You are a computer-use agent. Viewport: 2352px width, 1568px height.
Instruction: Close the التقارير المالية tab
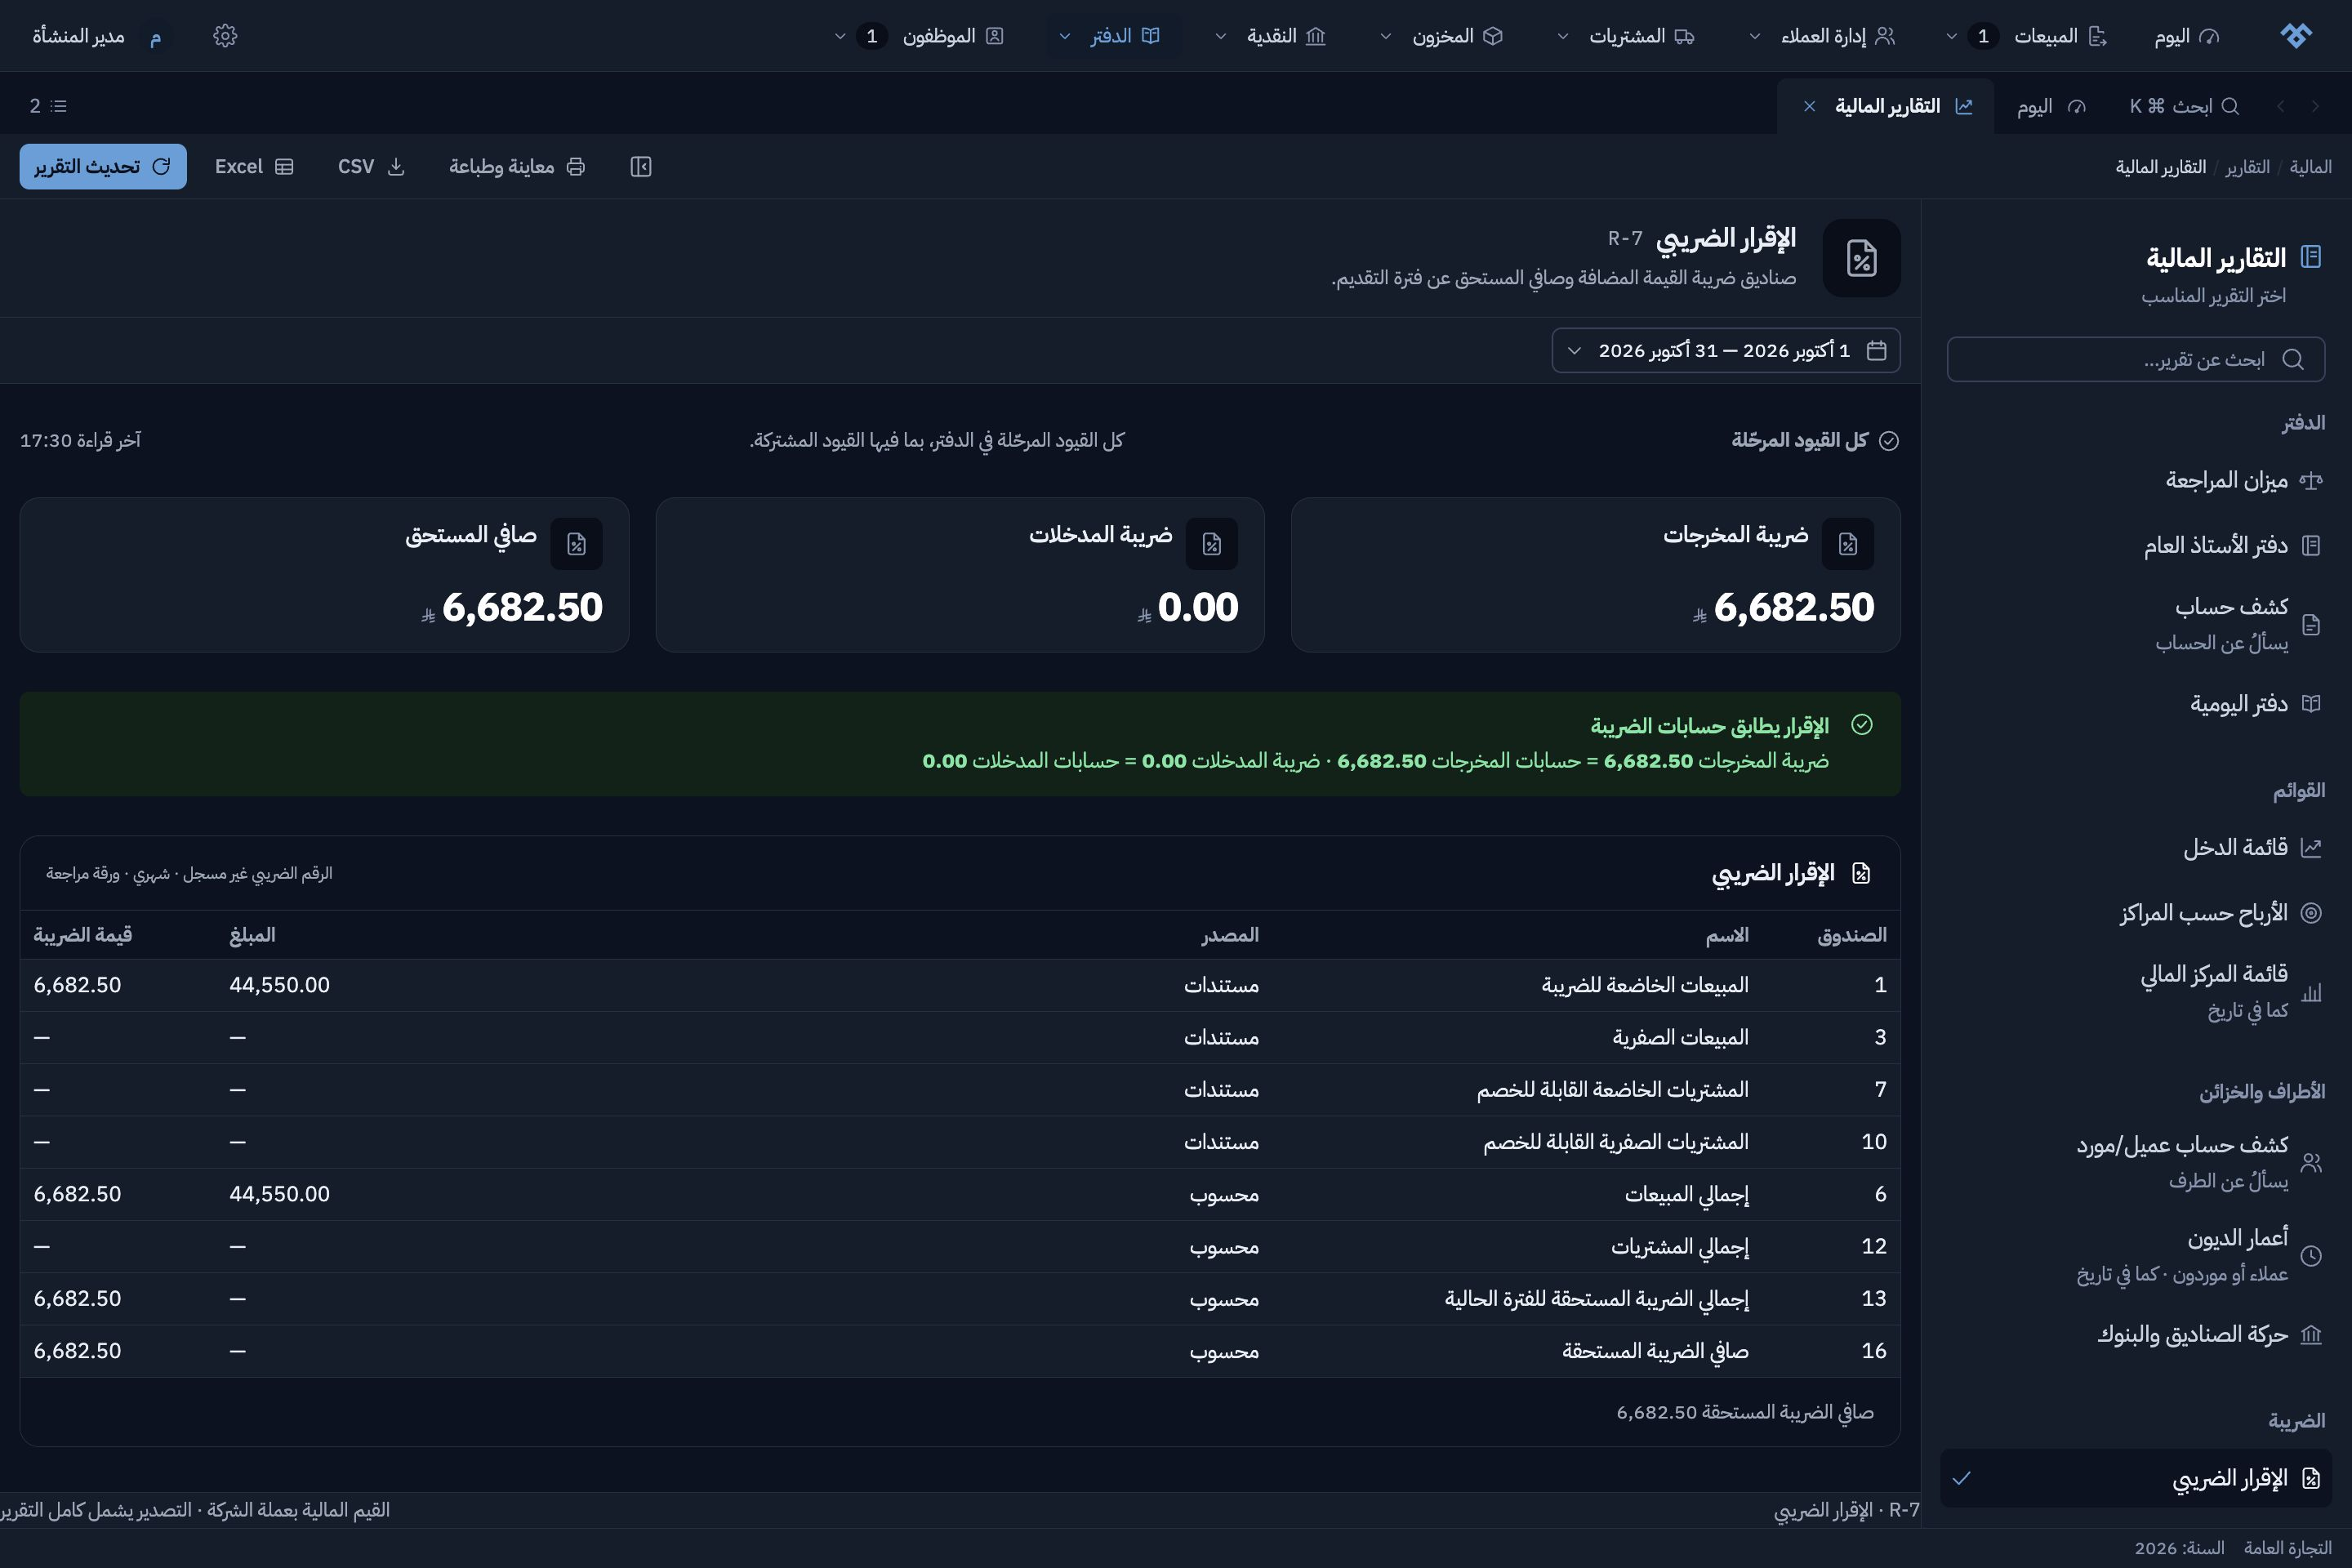tap(1809, 106)
